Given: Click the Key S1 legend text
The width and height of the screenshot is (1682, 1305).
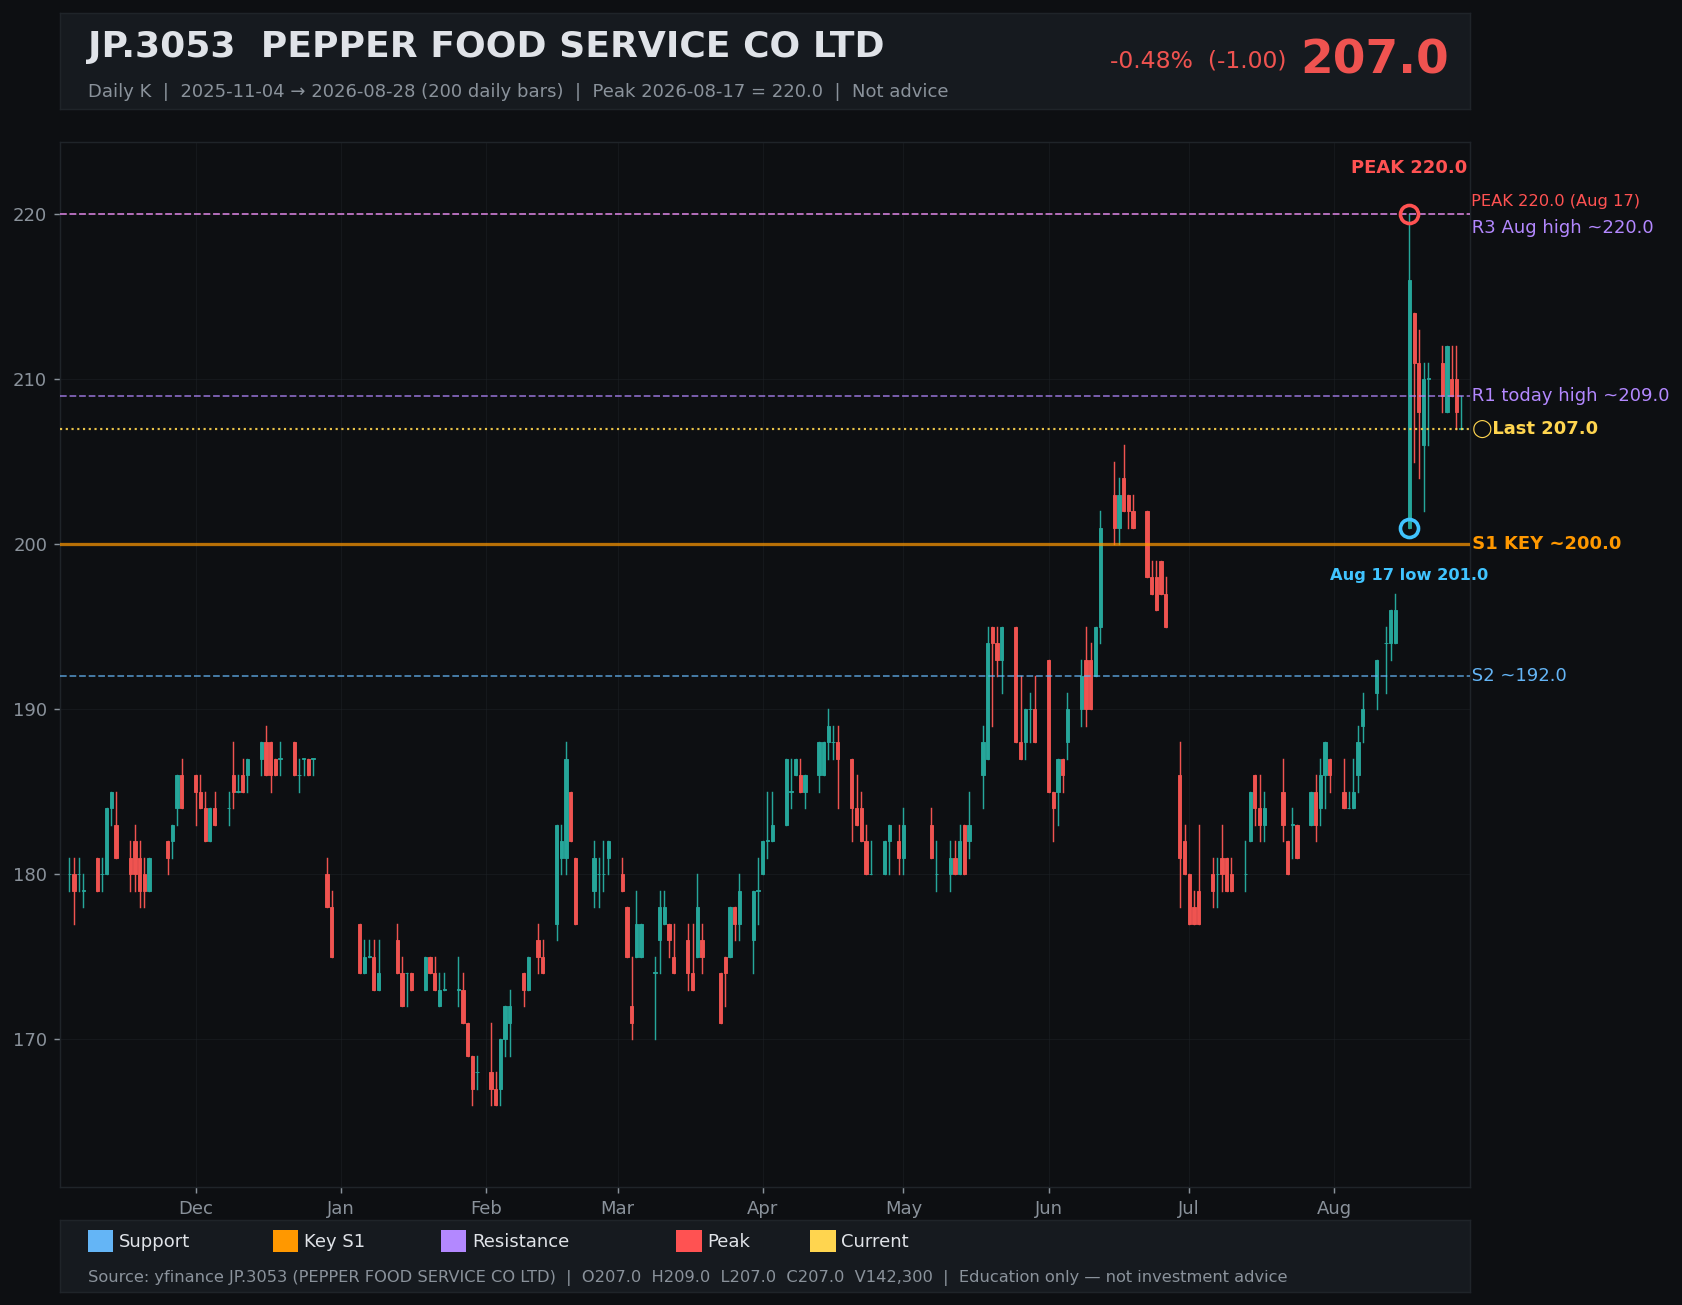Looking at the screenshot, I should pyautogui.click(x=334, y=1241).
